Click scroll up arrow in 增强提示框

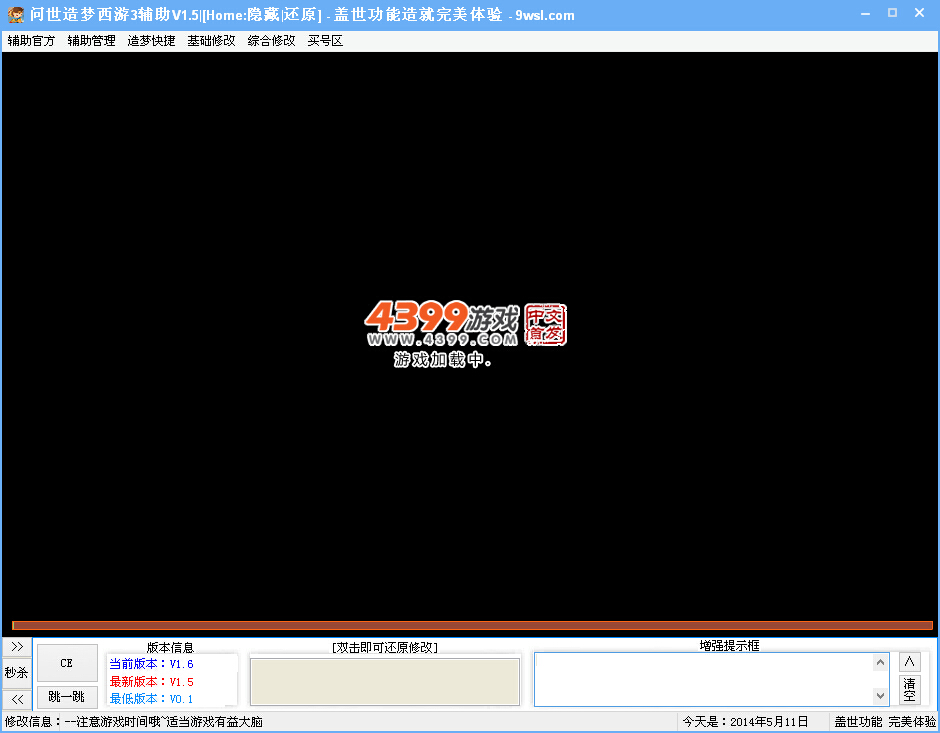pos(880,662)
